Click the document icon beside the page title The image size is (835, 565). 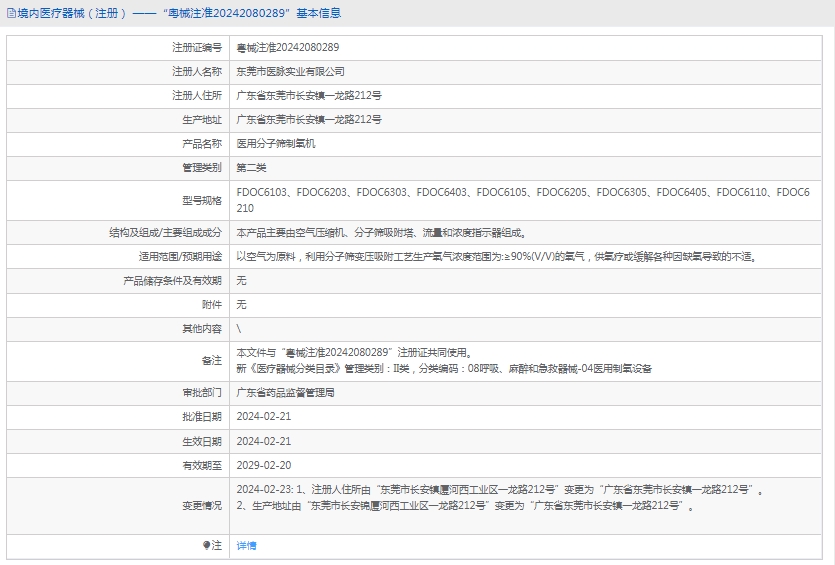tap(10, 13)
